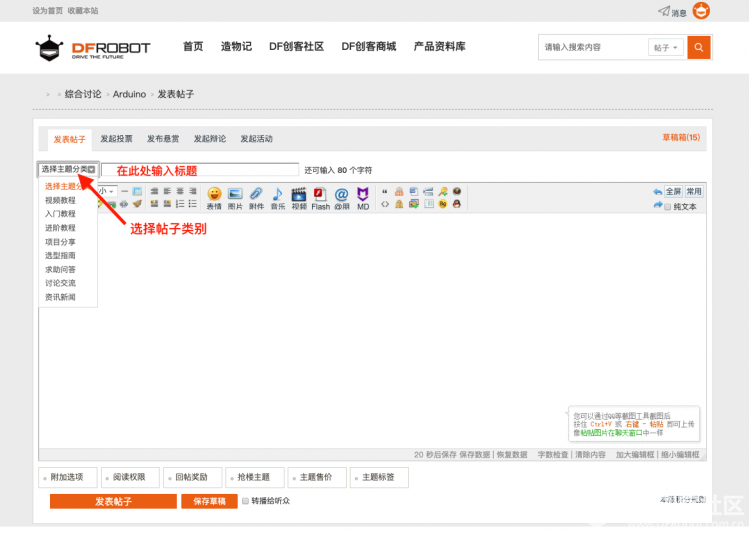Click the redo arrow icon beside 纯文本
The image size is (749, 533).
[658, 205]
